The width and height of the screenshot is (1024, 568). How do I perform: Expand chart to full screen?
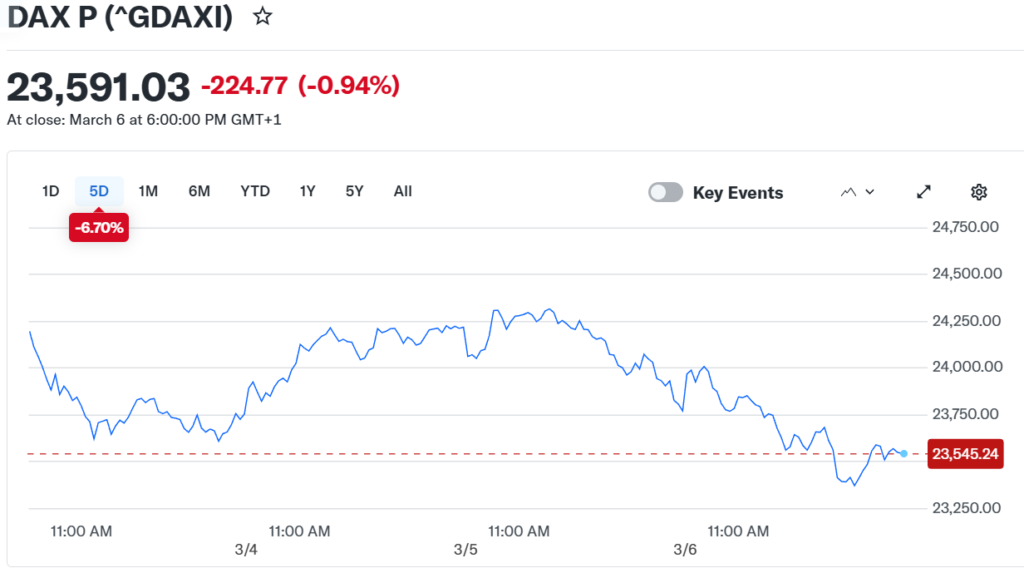coord(924,192)
